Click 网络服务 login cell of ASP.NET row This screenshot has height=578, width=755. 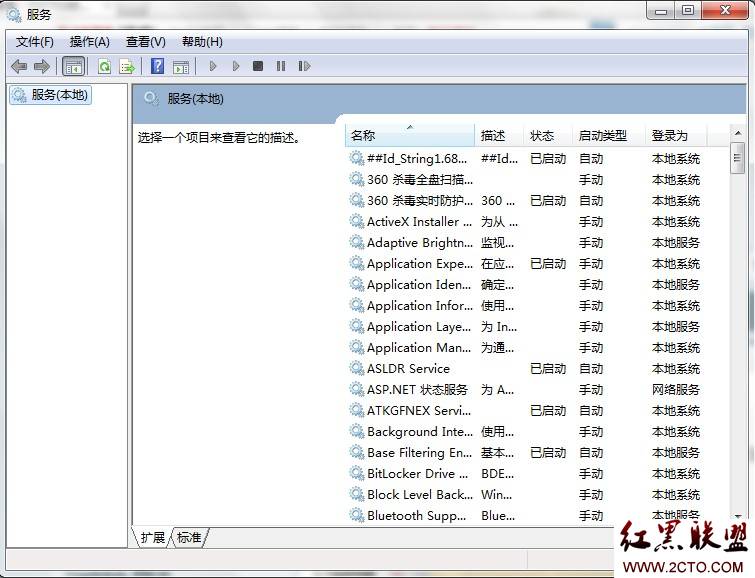pos(676,390)
